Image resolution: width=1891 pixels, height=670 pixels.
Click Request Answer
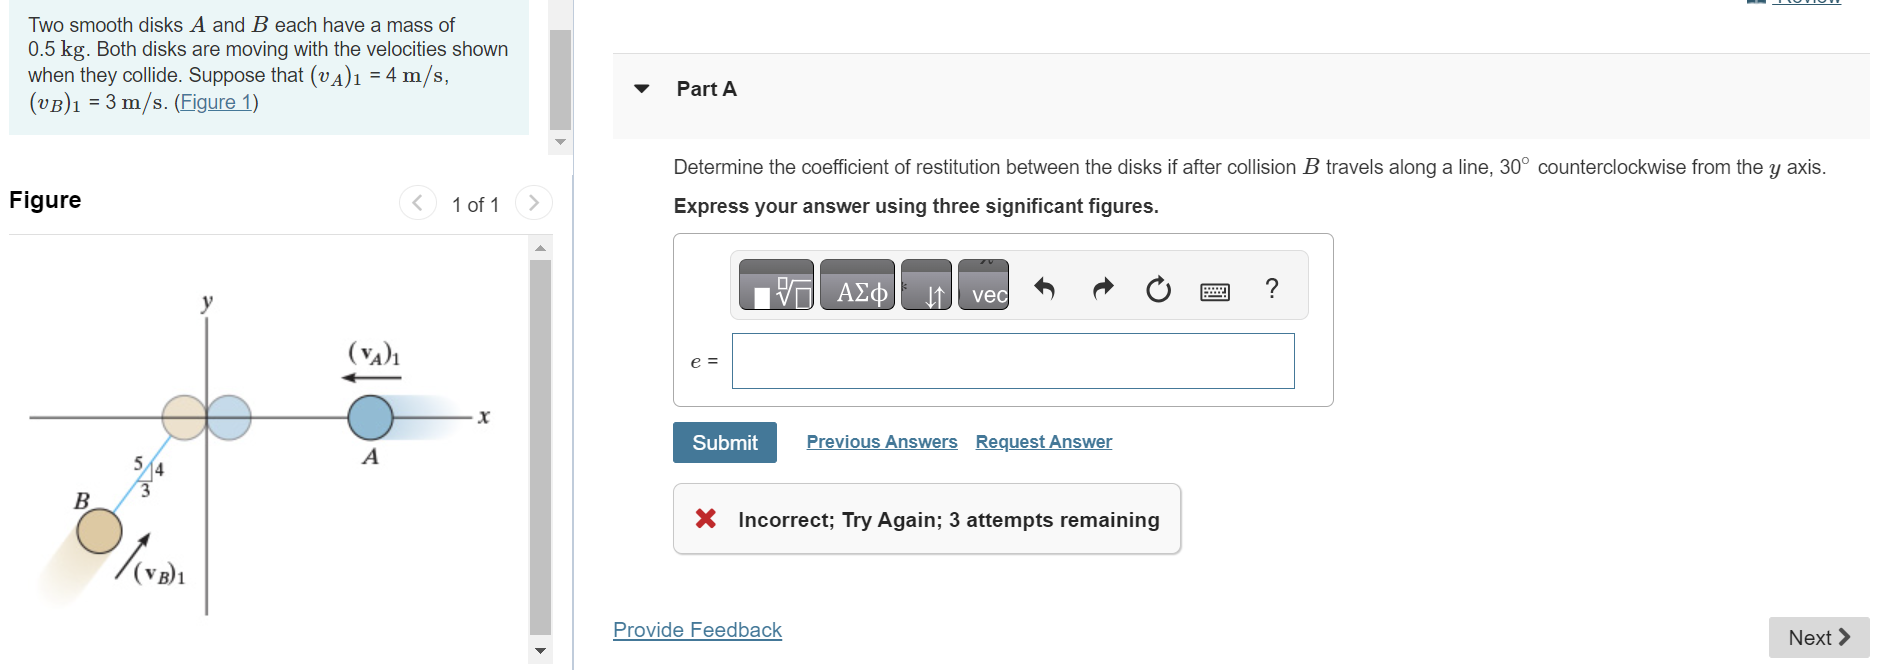point(1042,441)
